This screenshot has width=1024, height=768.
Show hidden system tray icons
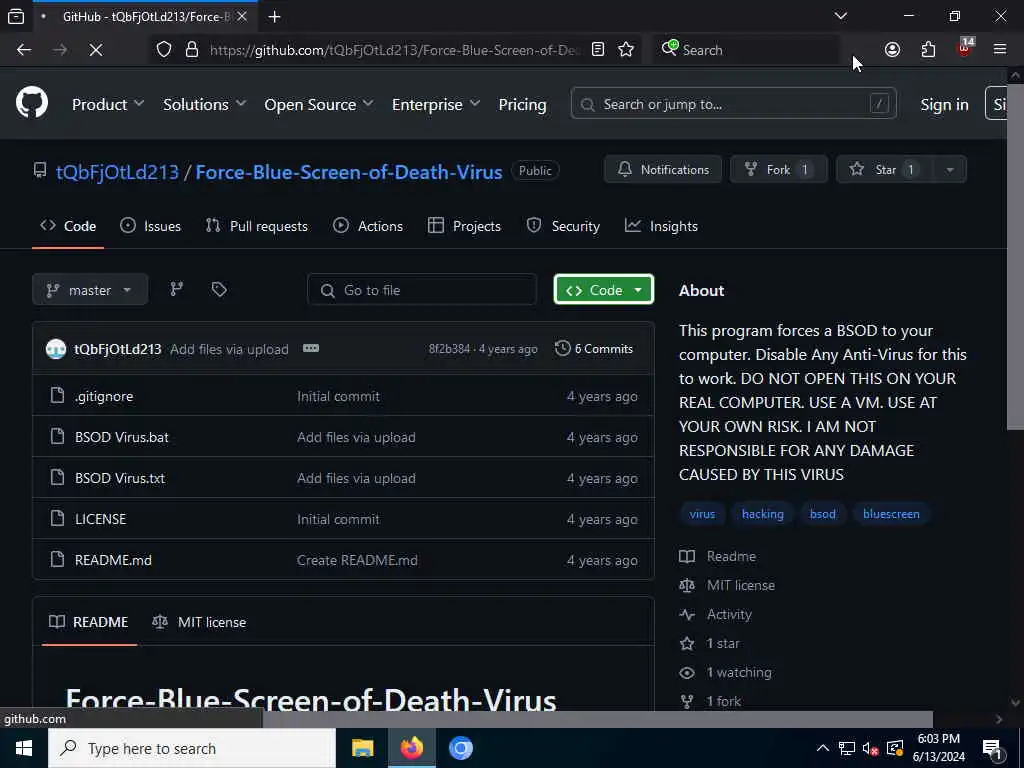(x=823, y=748)
